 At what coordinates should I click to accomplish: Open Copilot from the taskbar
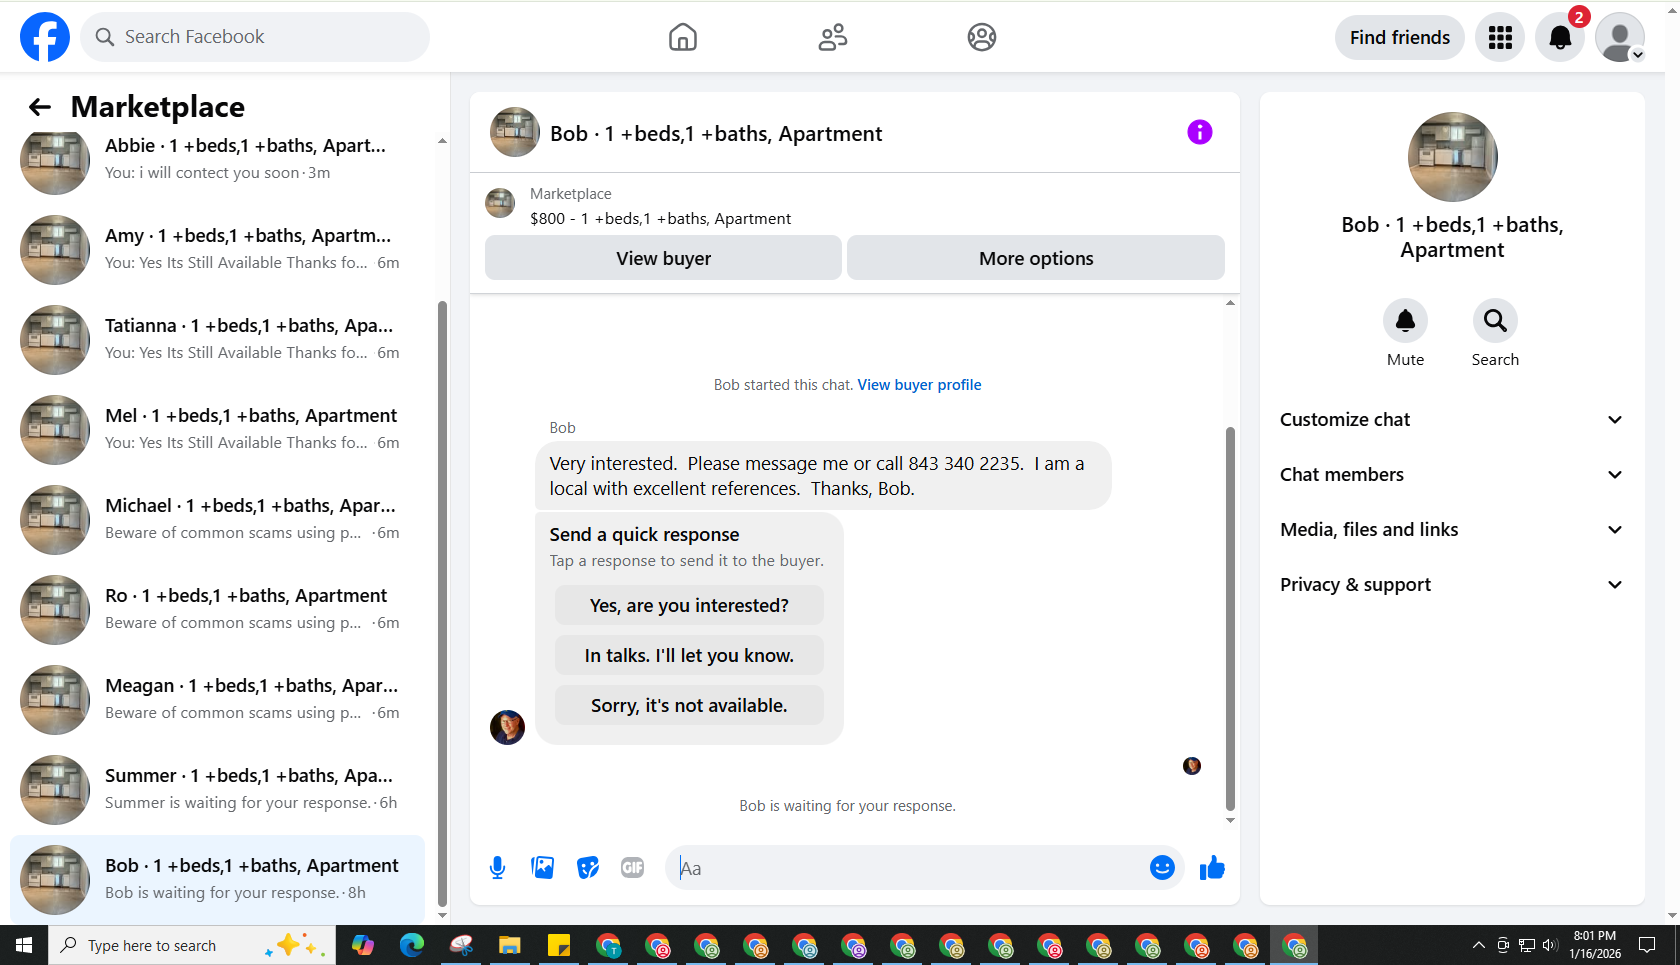(363, 945)
